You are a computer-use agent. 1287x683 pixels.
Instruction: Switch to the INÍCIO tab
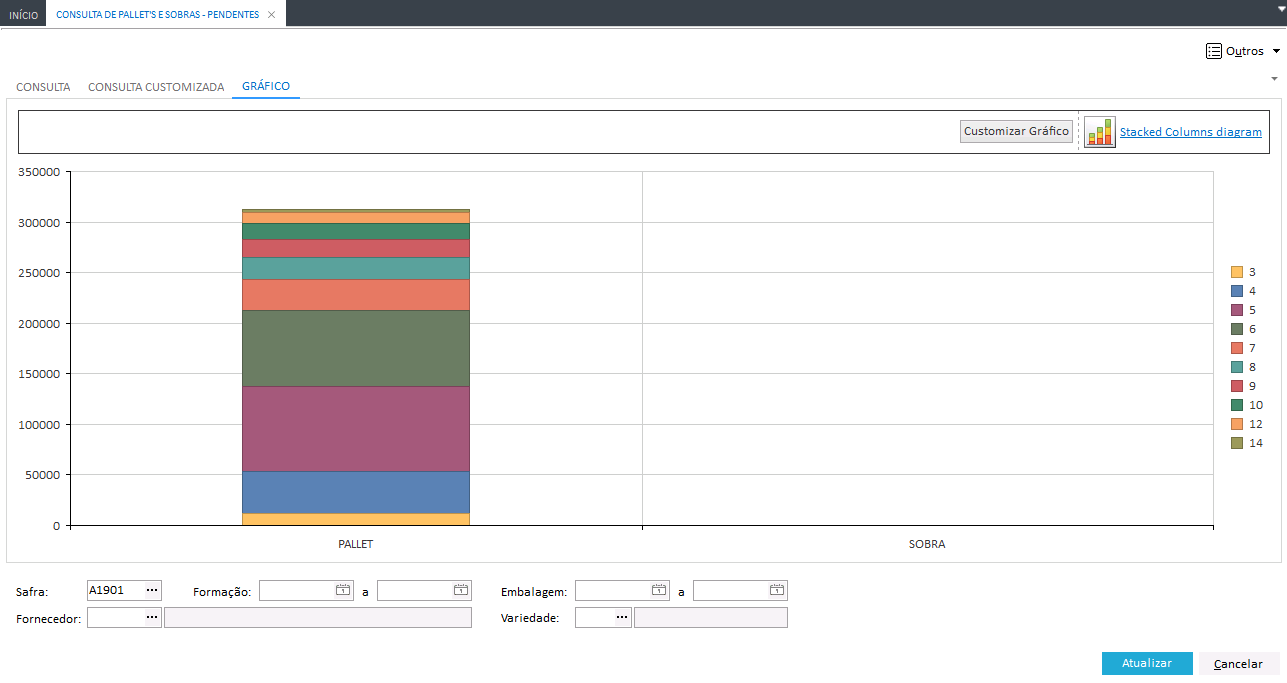[23, 15]
